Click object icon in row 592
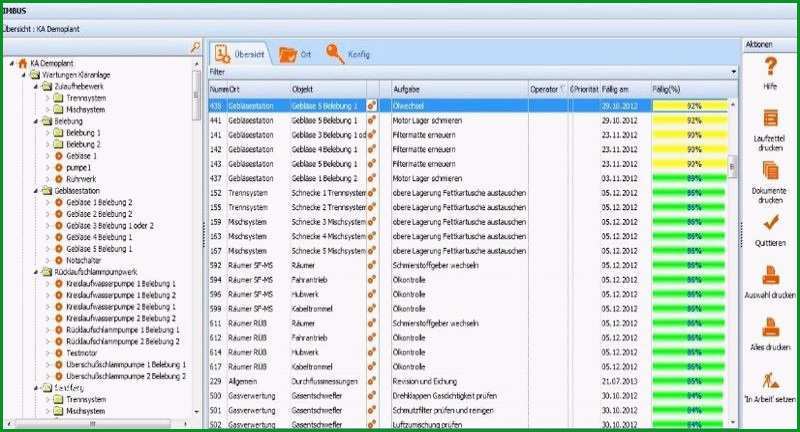Image resolution: width=800 pixels, height=432 pixels. point(372,265)
